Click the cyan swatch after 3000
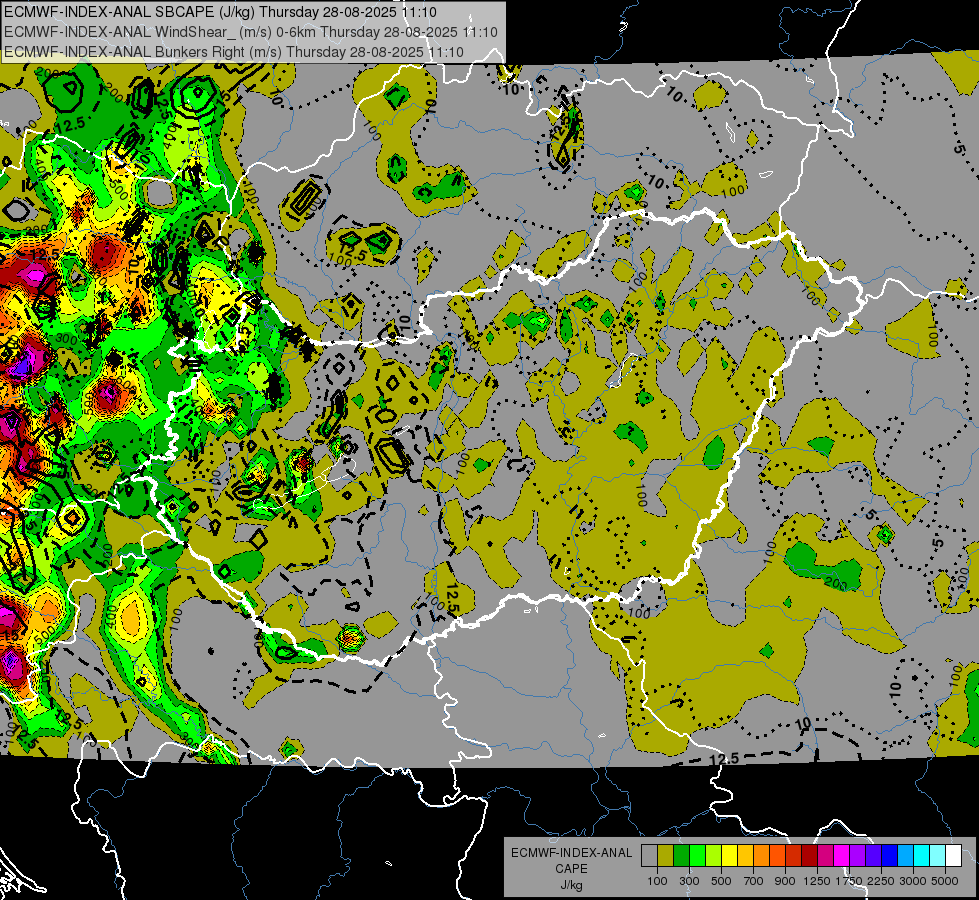979x900 pixels. tap(922, 855)
